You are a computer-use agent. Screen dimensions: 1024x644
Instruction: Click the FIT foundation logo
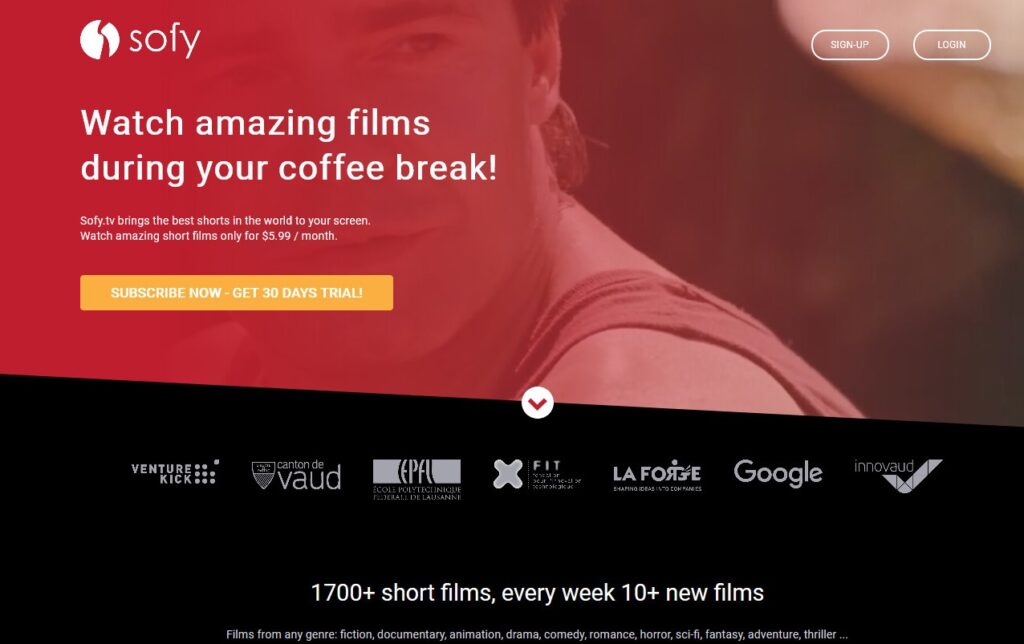coord(537,474)
